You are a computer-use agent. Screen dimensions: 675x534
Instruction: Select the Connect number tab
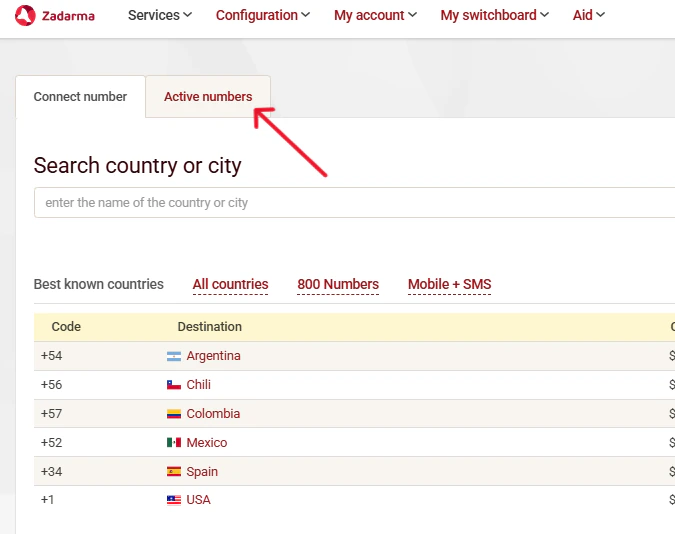pyautogui.click(x=81, y=96)
